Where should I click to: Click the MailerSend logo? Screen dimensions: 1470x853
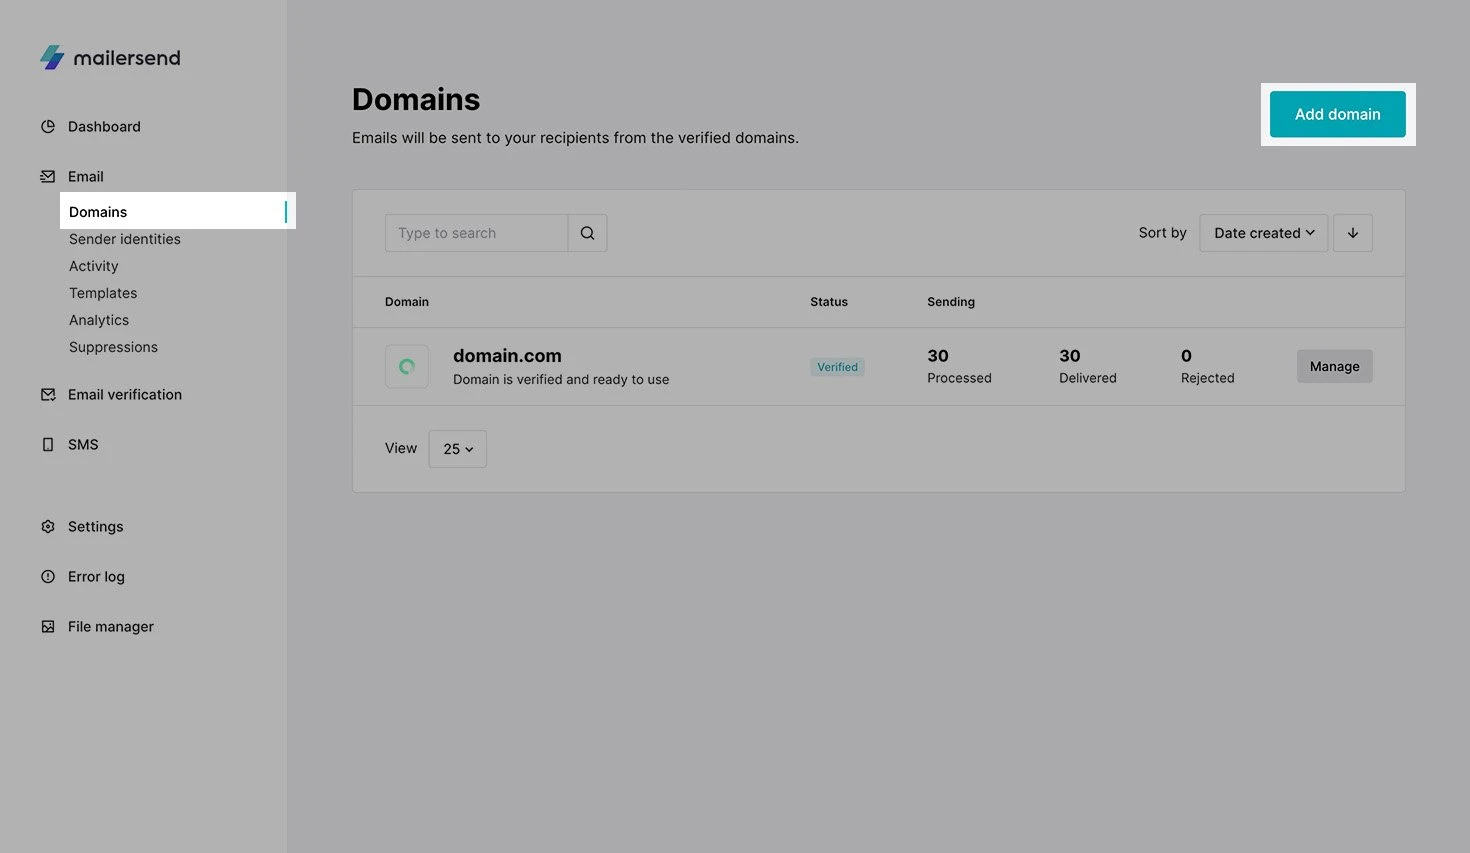(110, 58)
